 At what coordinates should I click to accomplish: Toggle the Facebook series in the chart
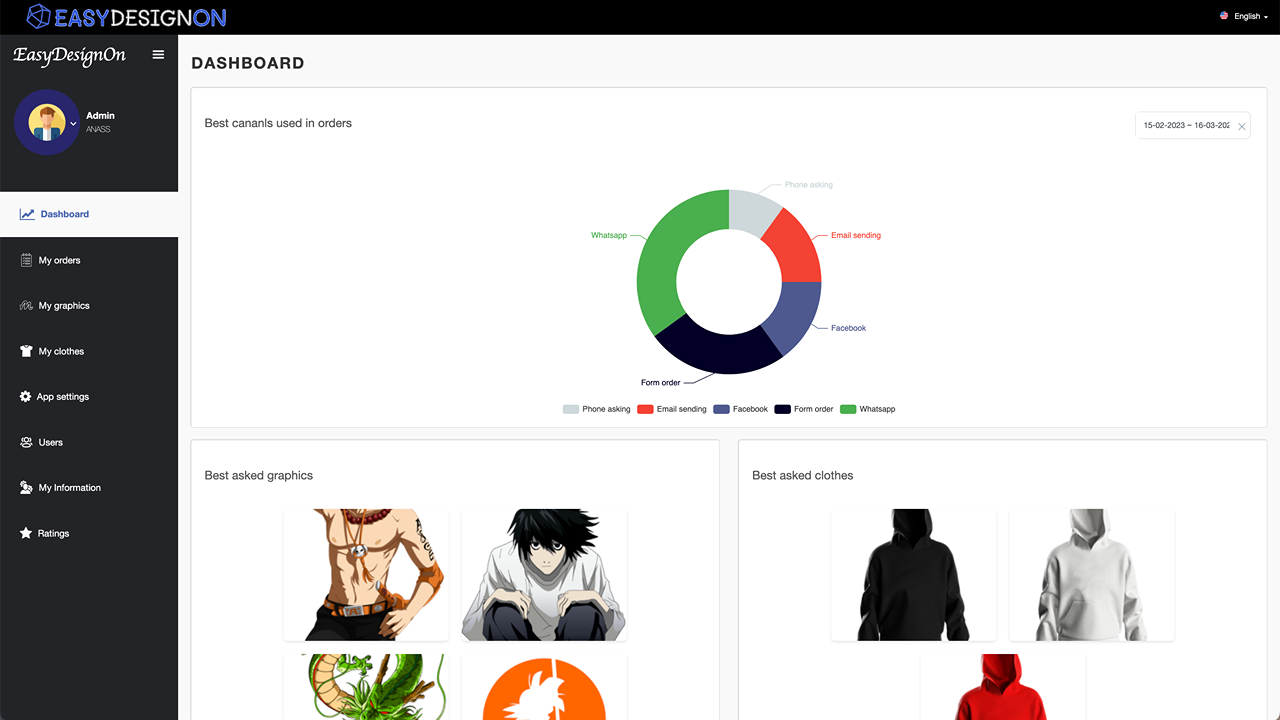[739, 408]
